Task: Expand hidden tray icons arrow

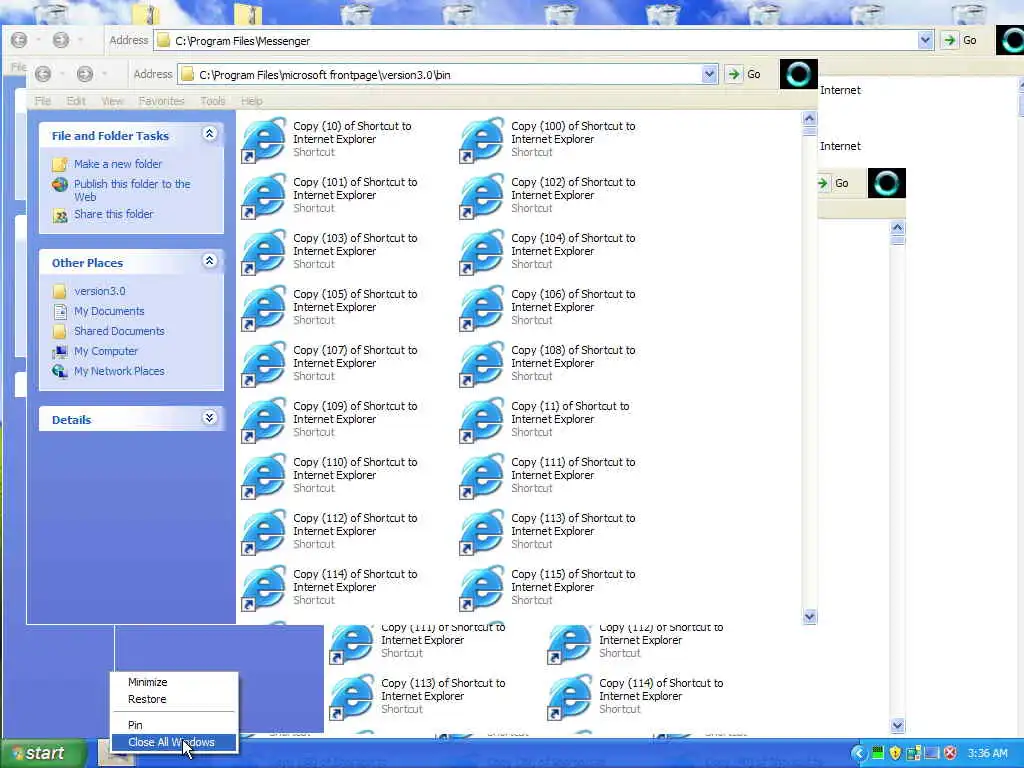Action: [859, 754]
